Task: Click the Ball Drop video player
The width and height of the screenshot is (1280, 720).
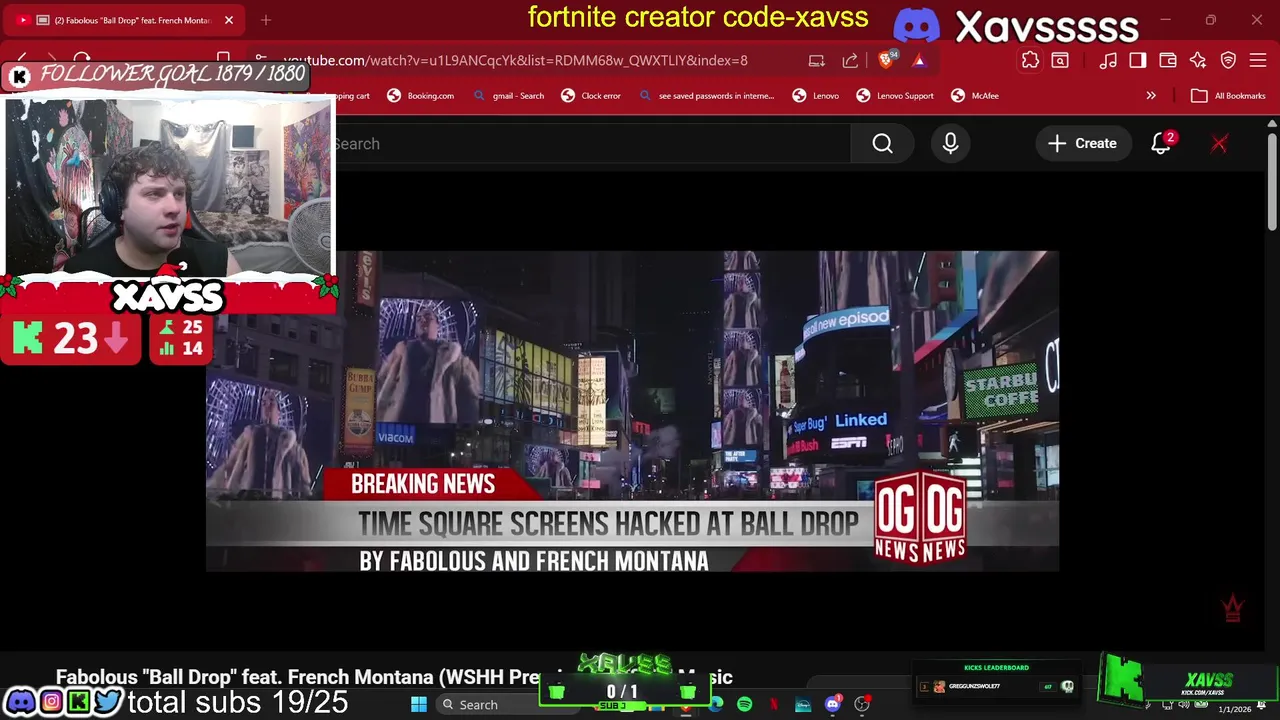Action: coord(632,411)
